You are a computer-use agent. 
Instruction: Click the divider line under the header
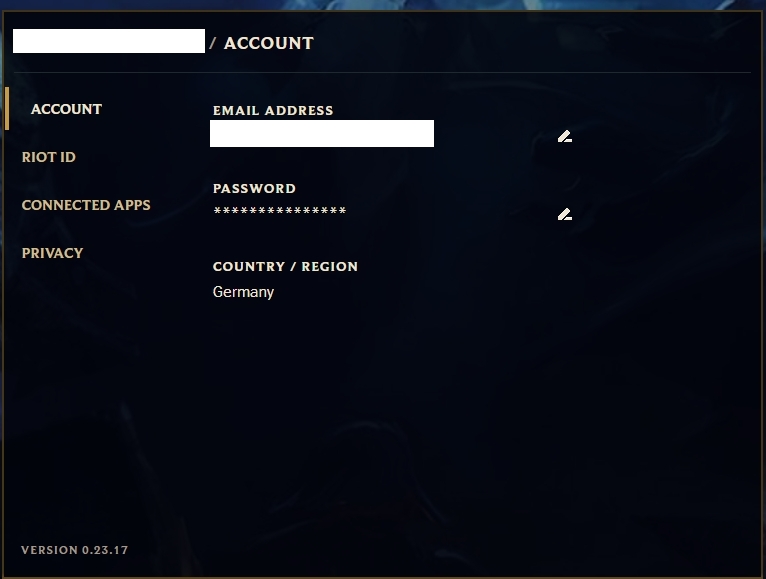tap(383, 72)
